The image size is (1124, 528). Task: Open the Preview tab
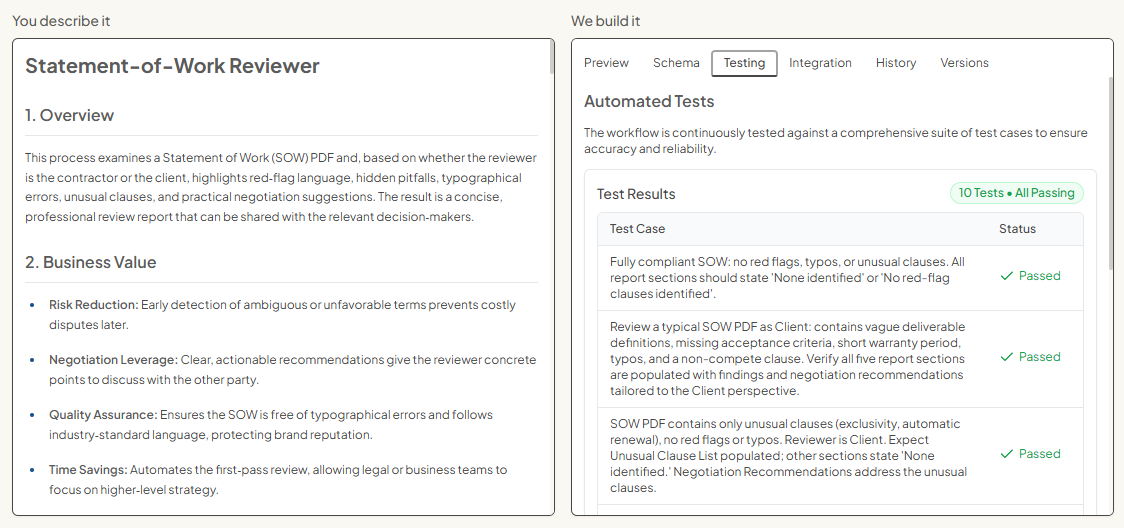606,63
